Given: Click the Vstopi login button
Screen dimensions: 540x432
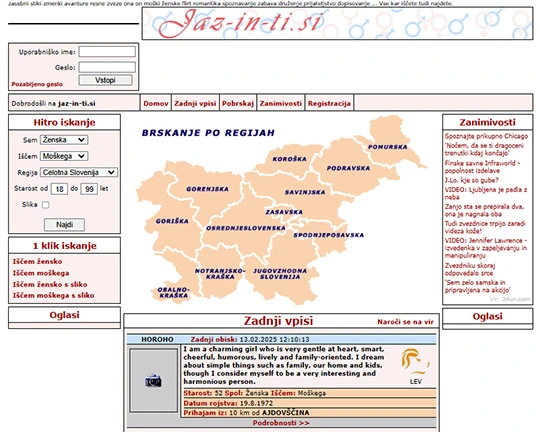Looking at the screenshot, I should pos(105,80).
